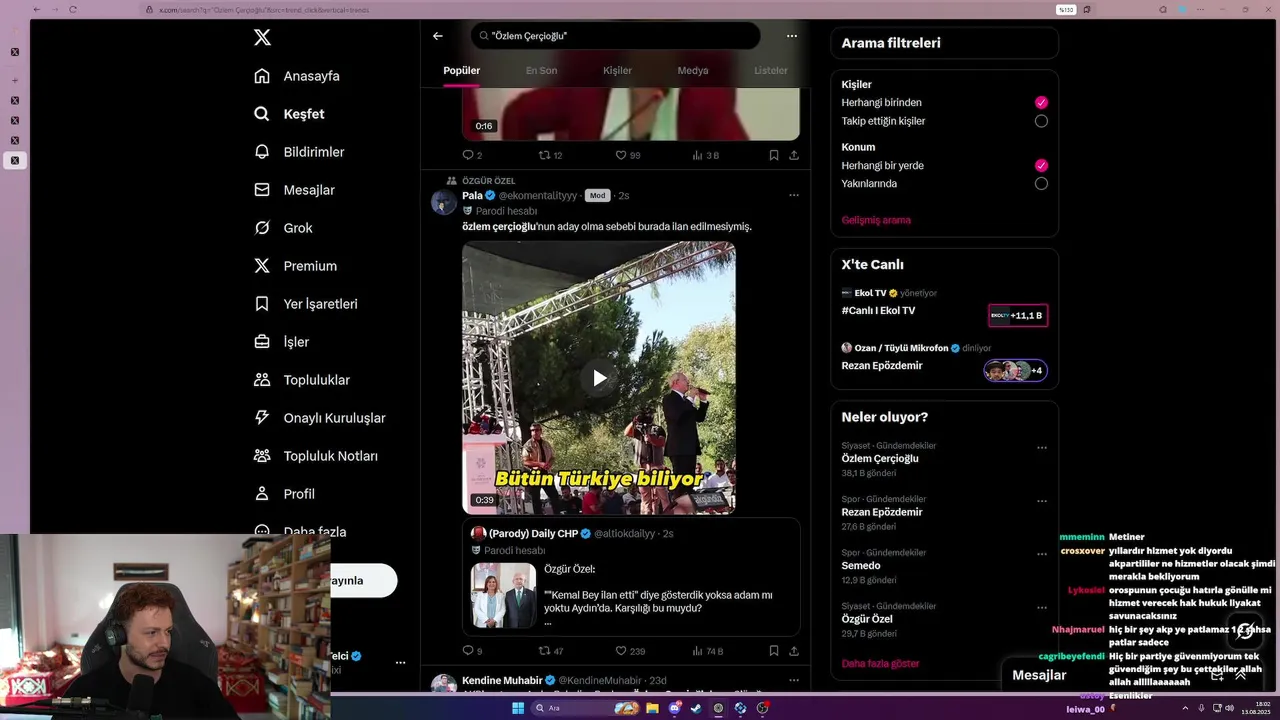Switch to the Kişiler tab

tap(617, 71)
